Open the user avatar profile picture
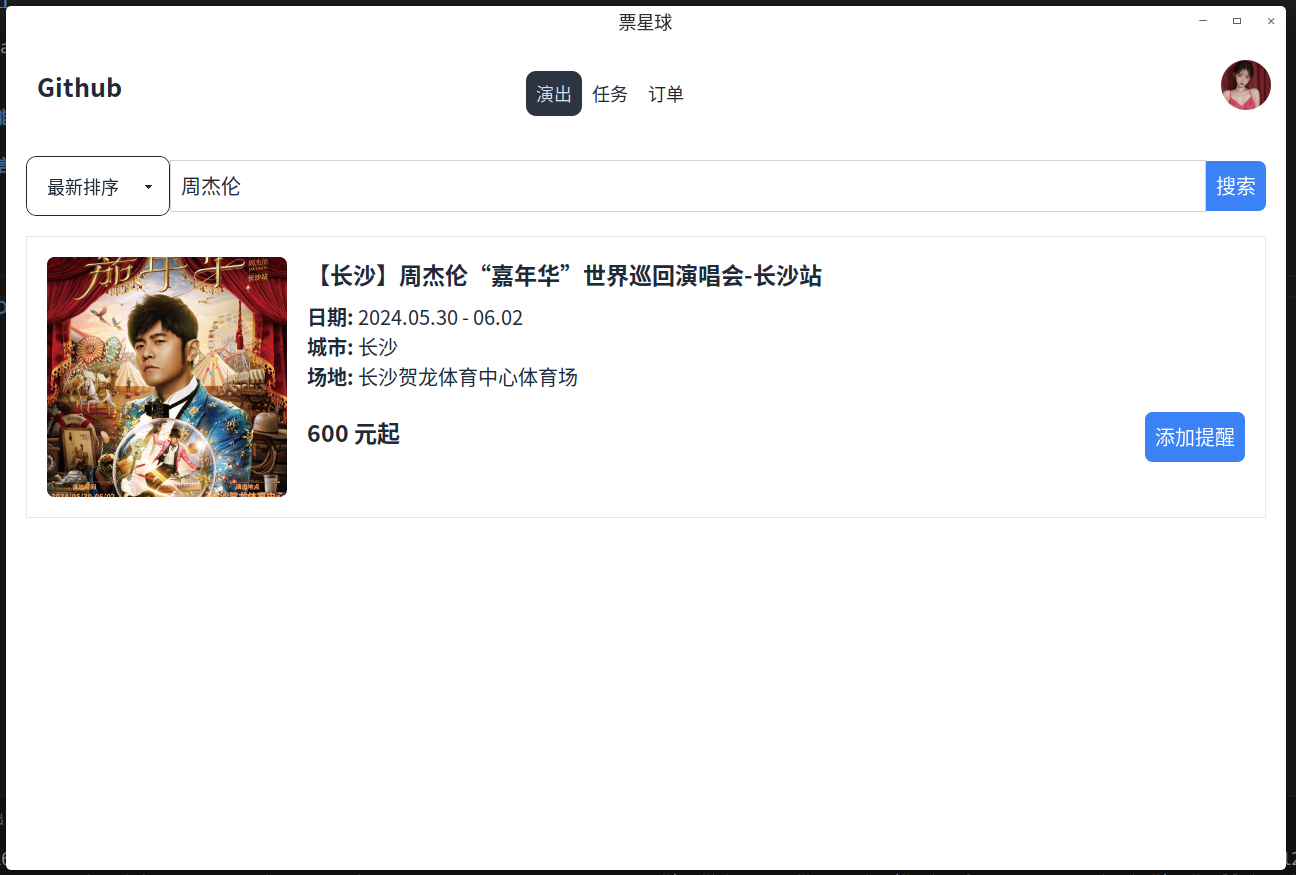 tap(1245, 85)
